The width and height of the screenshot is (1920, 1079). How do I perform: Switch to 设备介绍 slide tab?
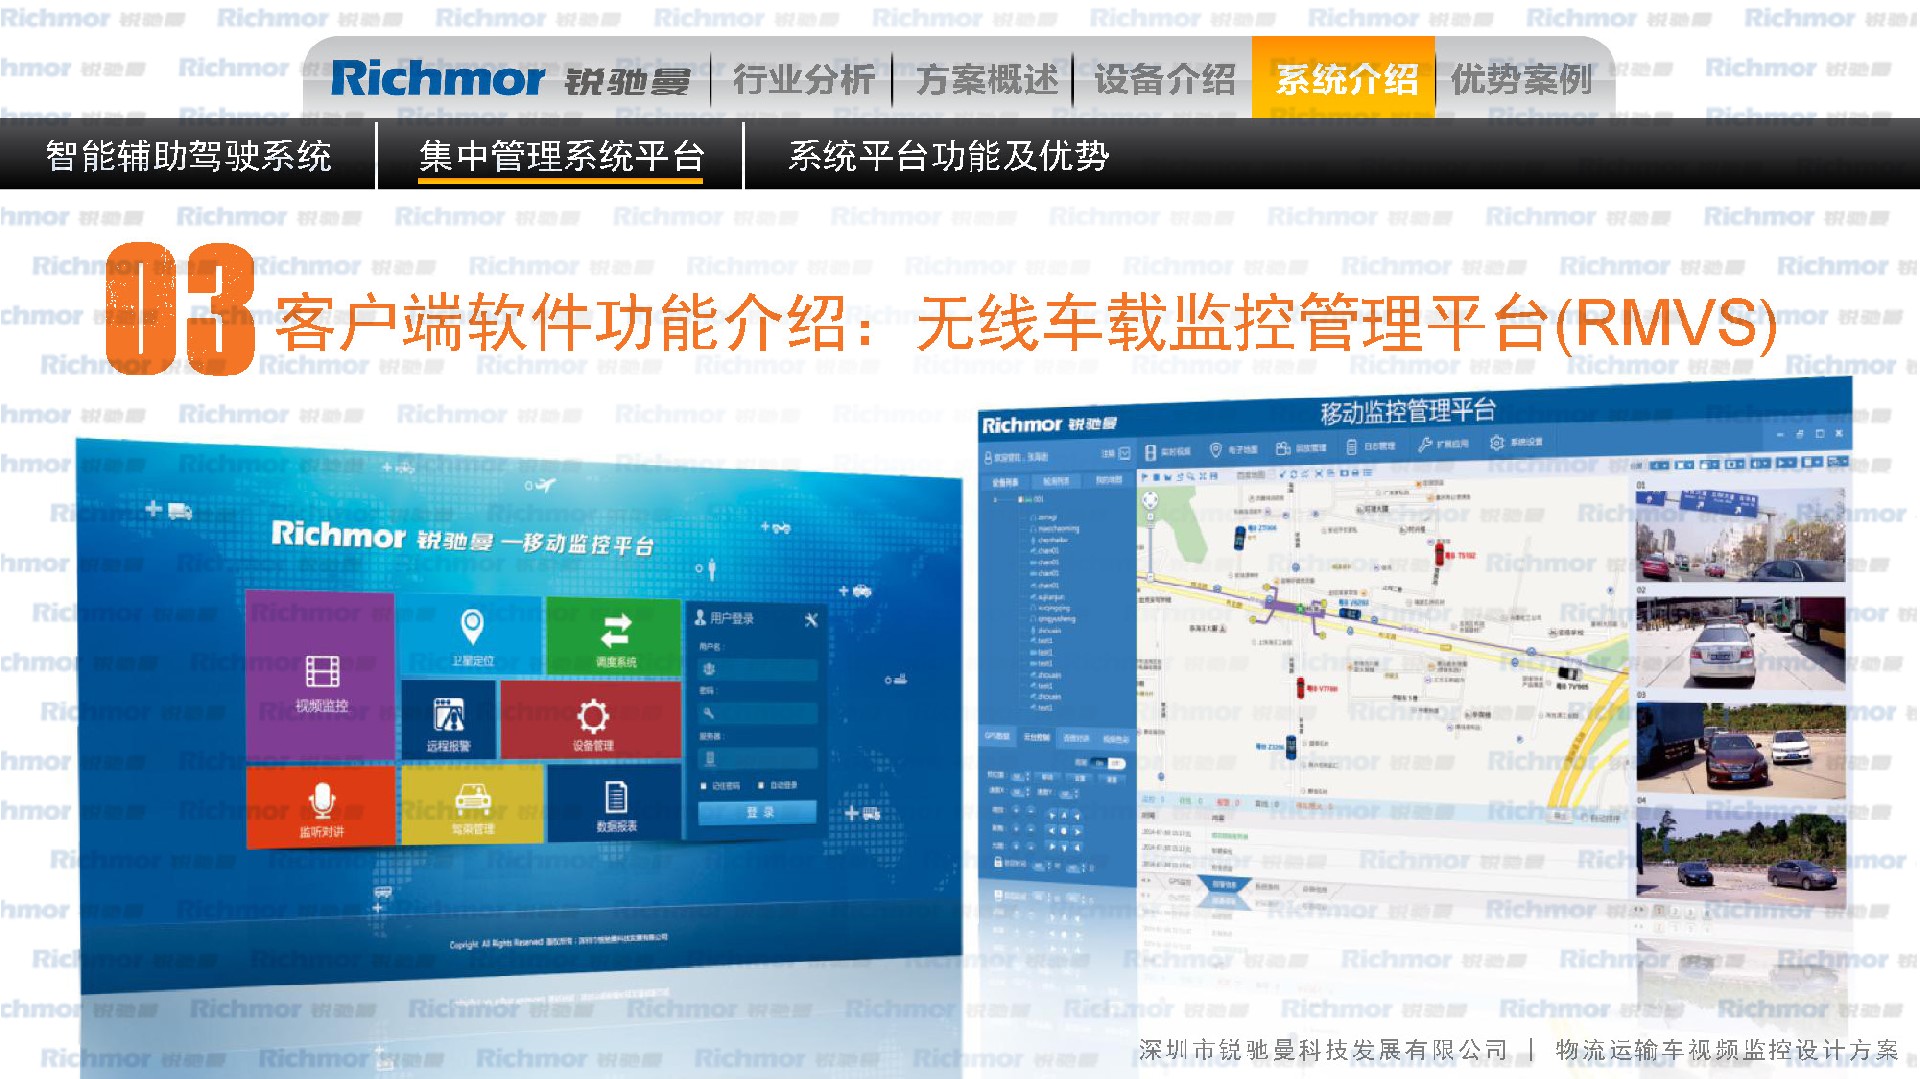[x=1165, y=79]
